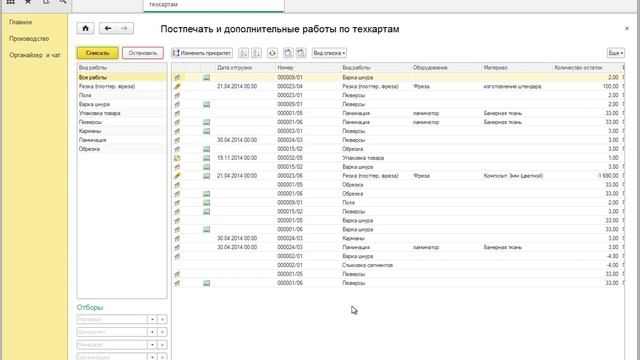Screen dimensions: 640x360
Task: Open picture icon in 000015/02 Обрезка row
Action: point(207,149)
